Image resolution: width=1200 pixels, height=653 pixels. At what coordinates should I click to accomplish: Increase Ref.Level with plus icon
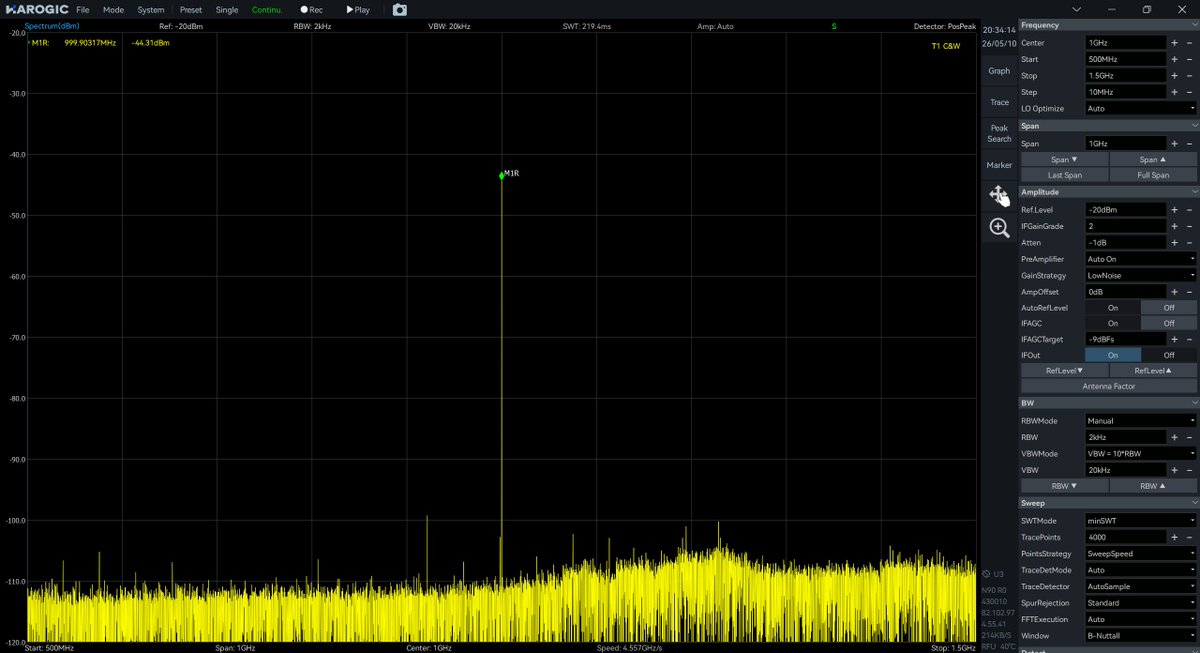tap(1175, 210)
